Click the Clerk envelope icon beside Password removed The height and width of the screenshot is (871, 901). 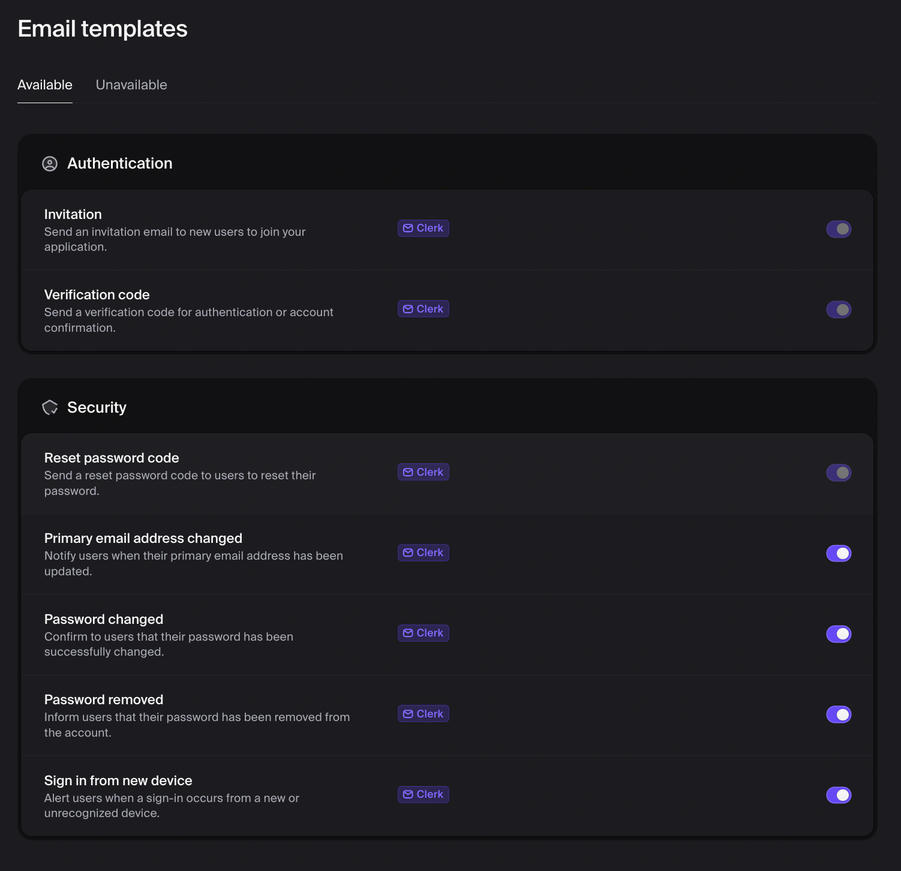406,713
